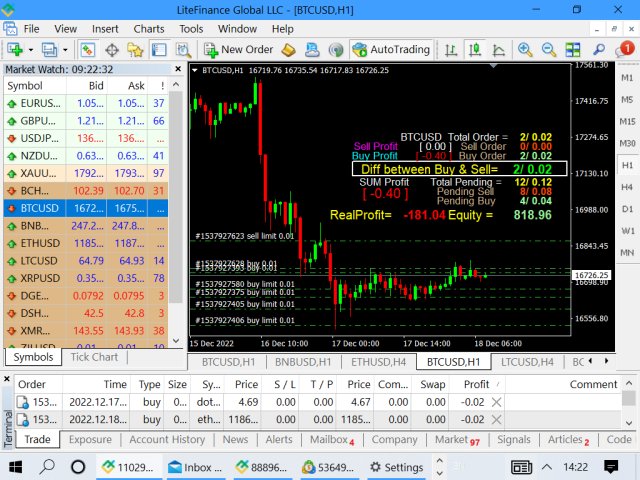Select the M5 timeframe

[627, 100]
